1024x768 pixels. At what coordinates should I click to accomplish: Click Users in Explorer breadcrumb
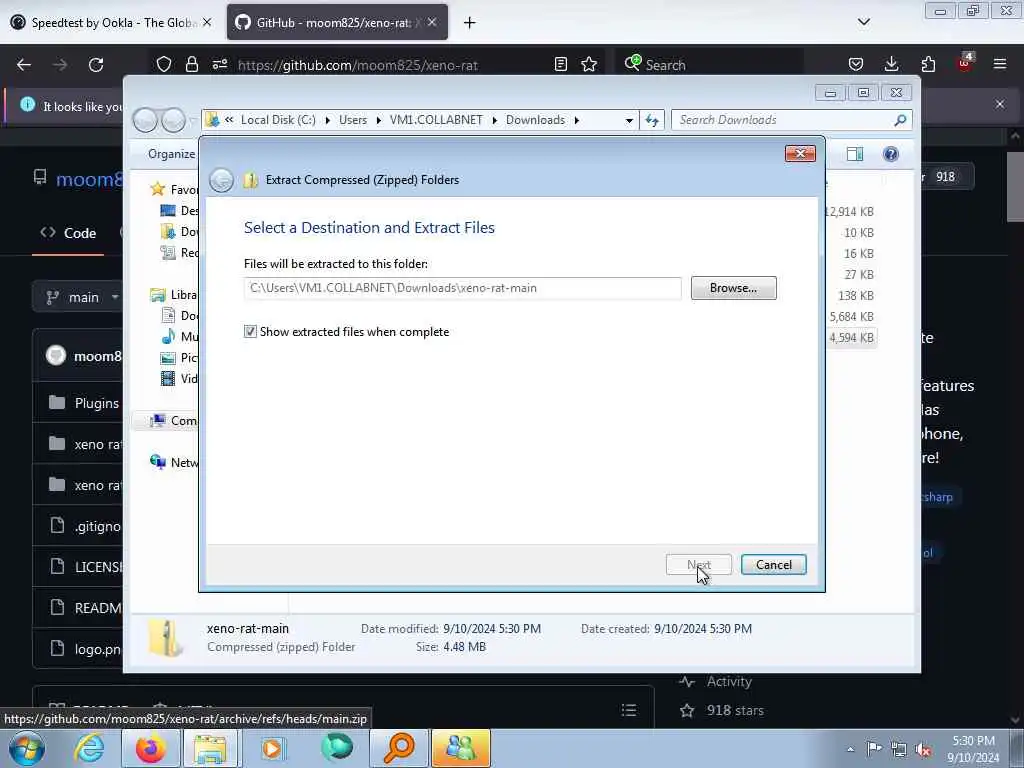(x=353, y=120)
